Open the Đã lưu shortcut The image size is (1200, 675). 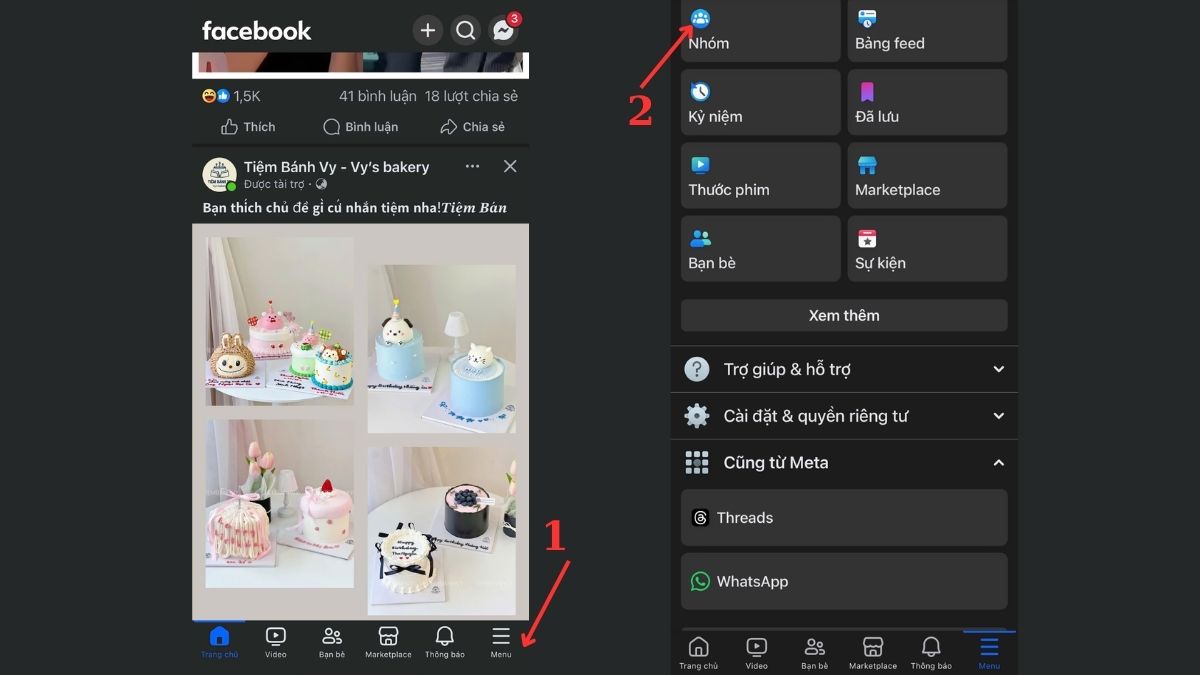click(927, 102)
